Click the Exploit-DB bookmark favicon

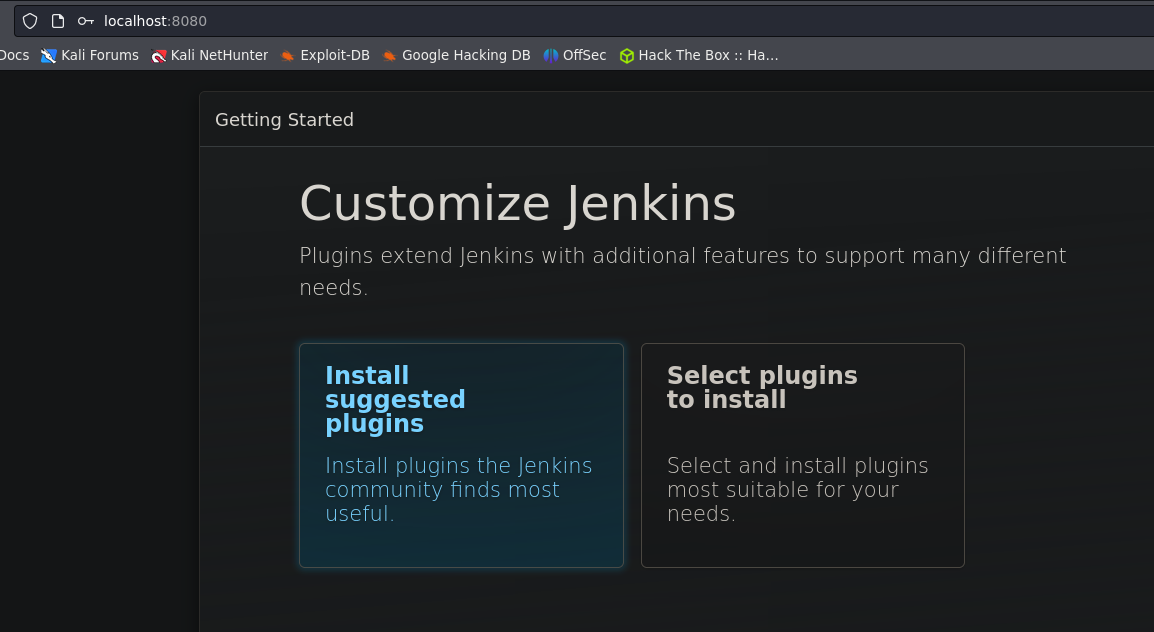coord(288,56)
